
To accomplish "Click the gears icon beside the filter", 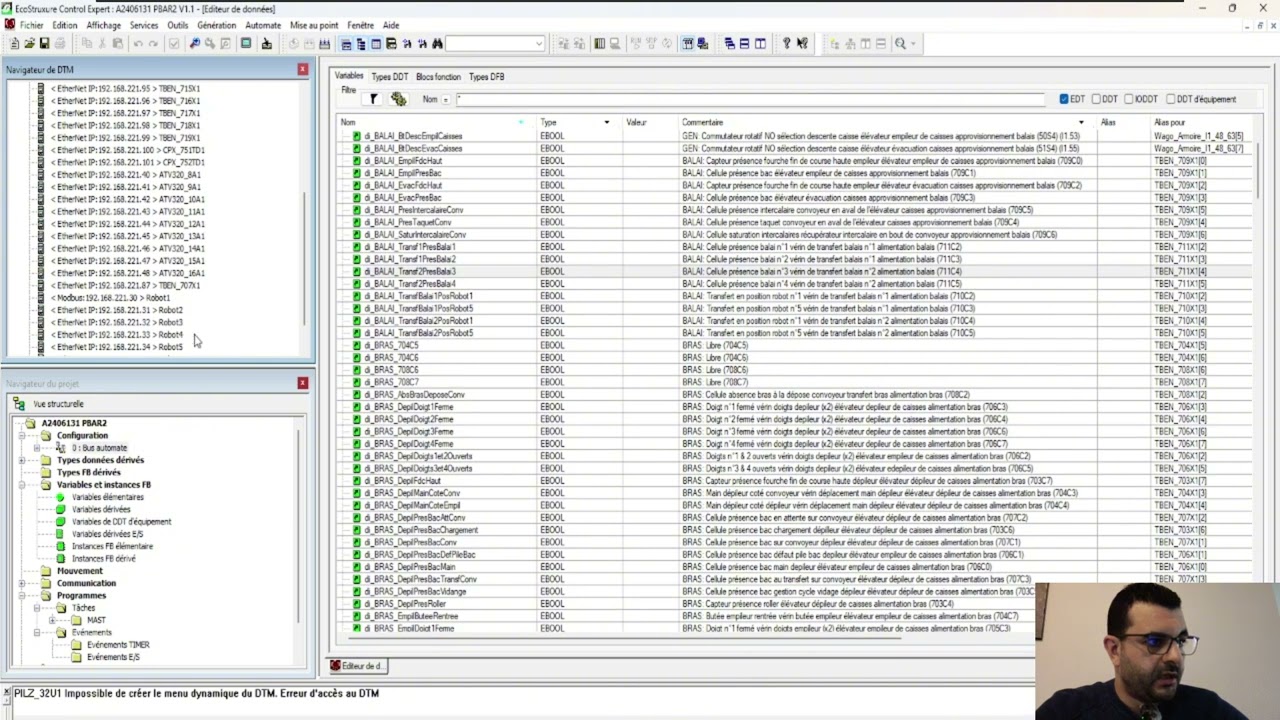I will 398,99.
